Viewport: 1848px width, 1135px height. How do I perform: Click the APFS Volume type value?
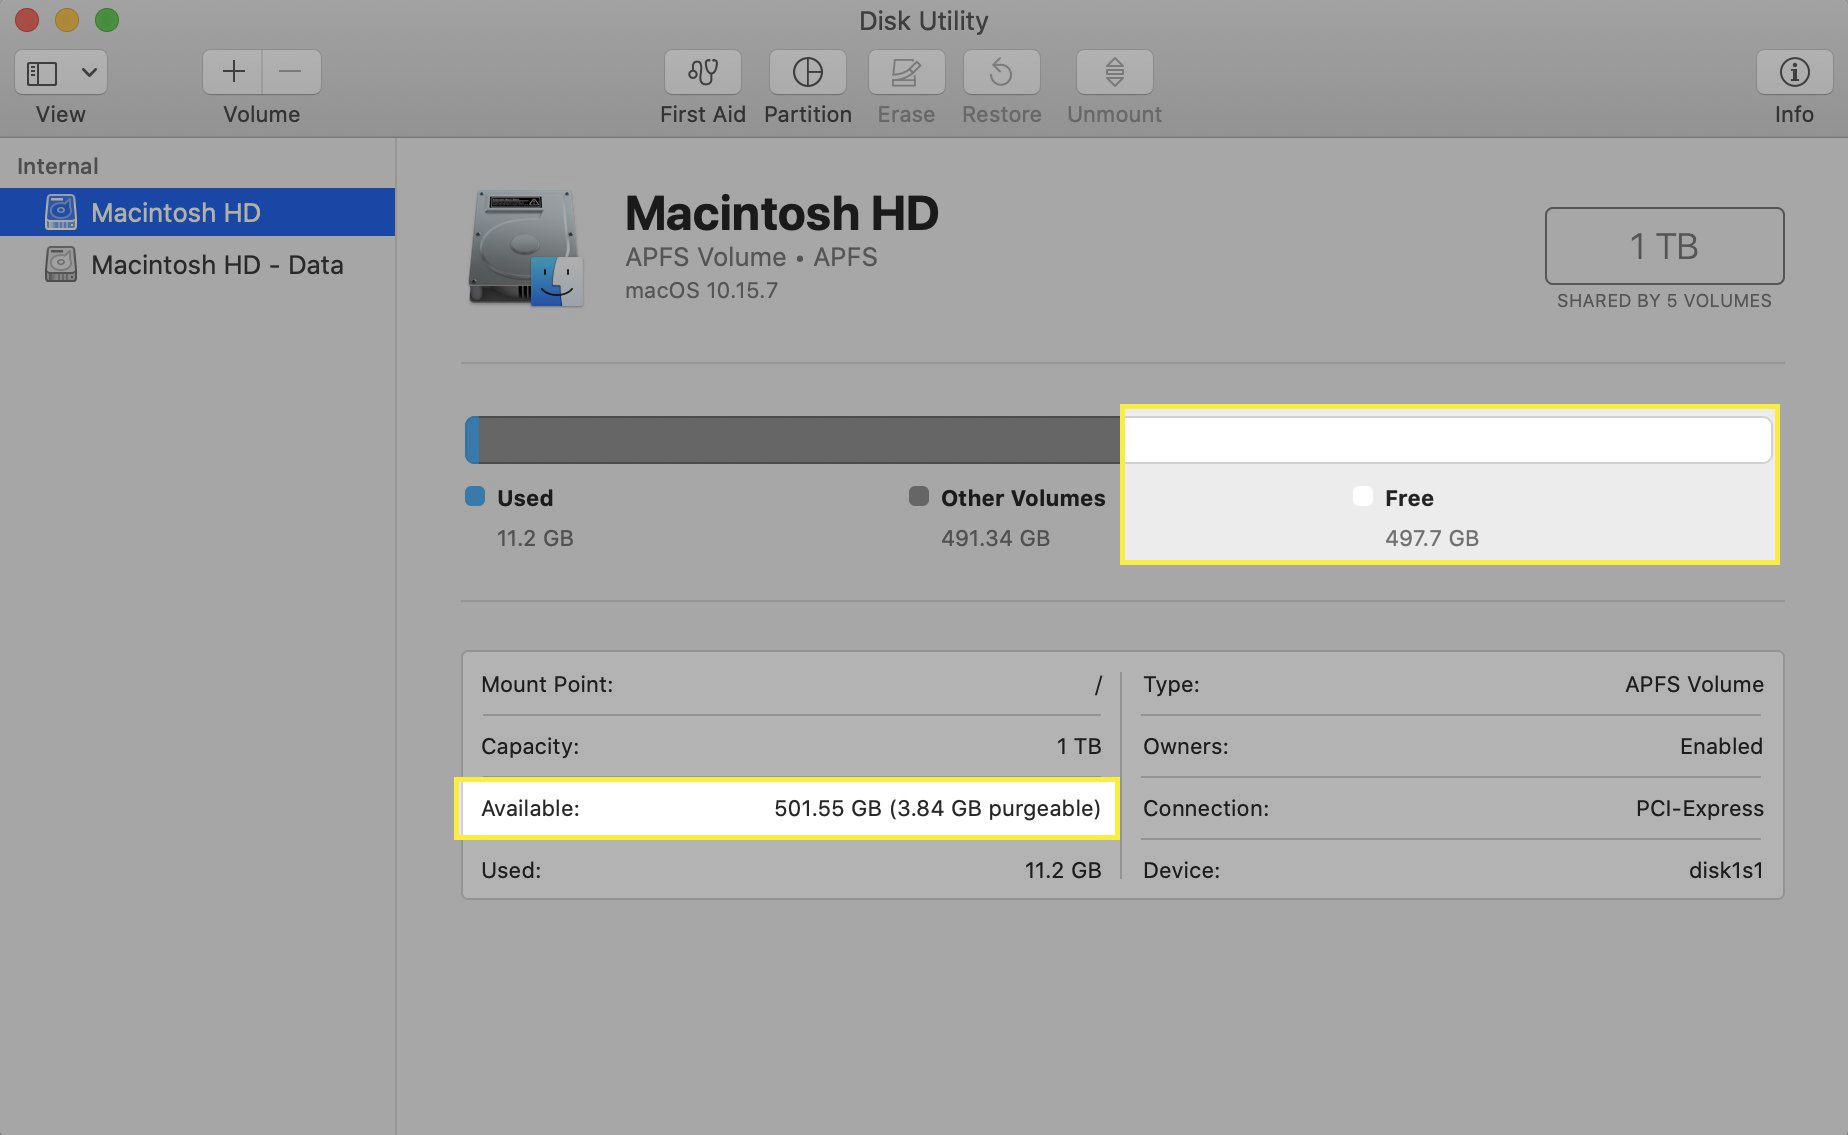click(x=1694, y=684)
